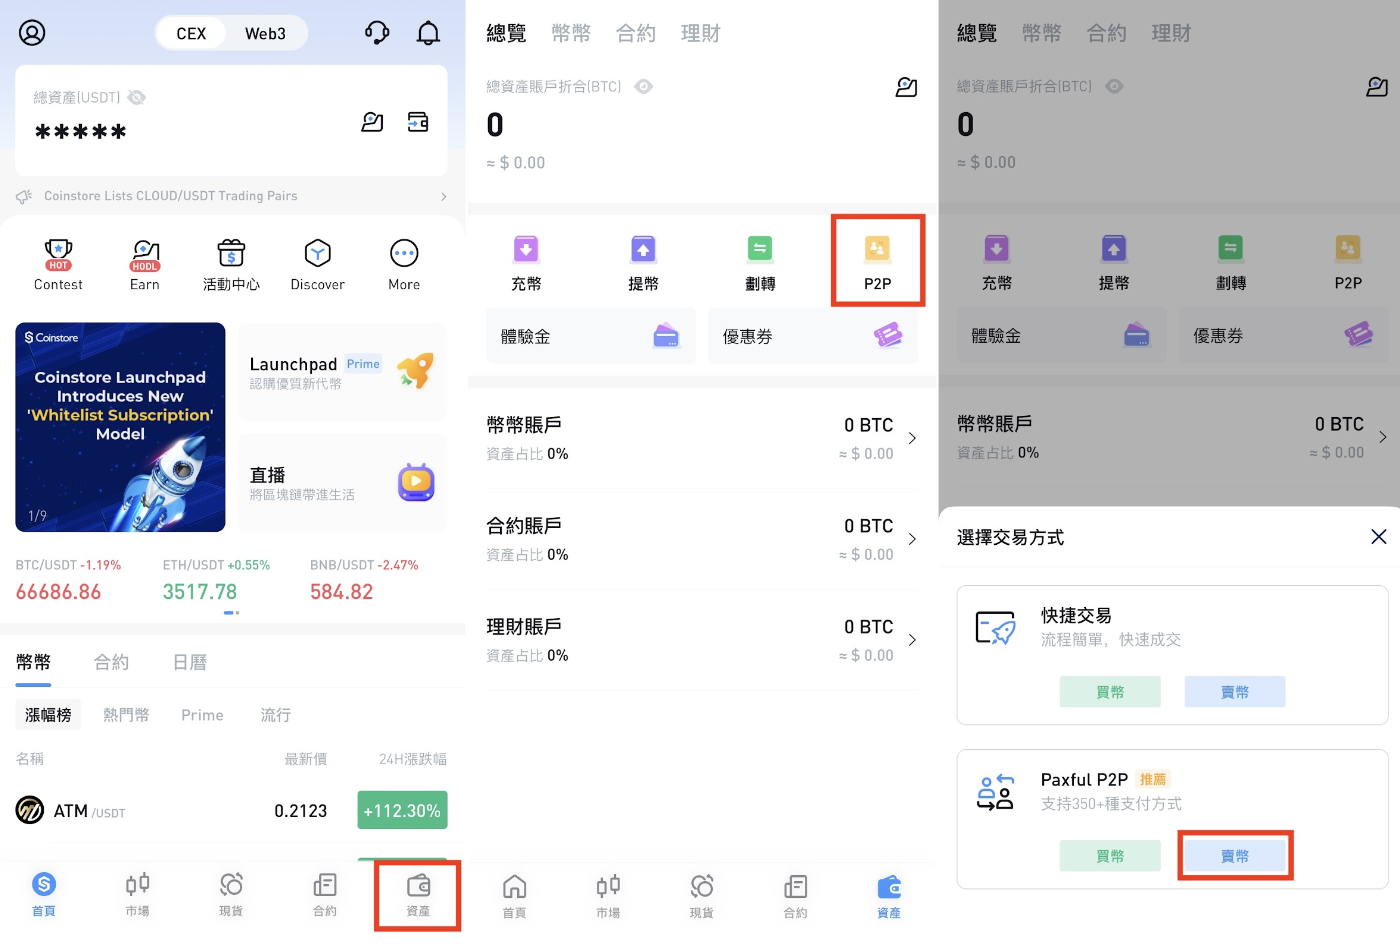Switch to Web3 mode
This screenshot has height=950, width=1400.
tap(265, 33)
